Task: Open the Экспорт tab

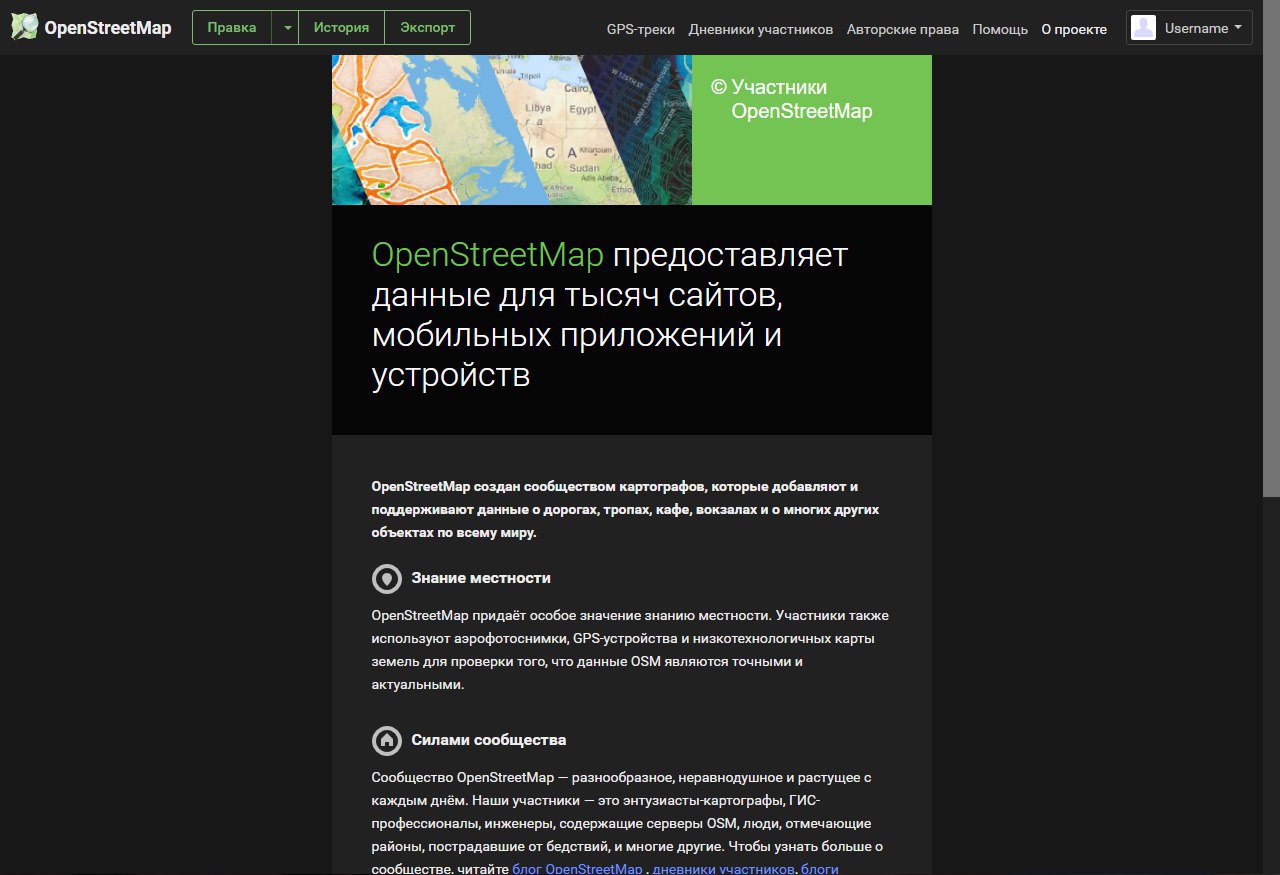Action: (x=427, y=28)
